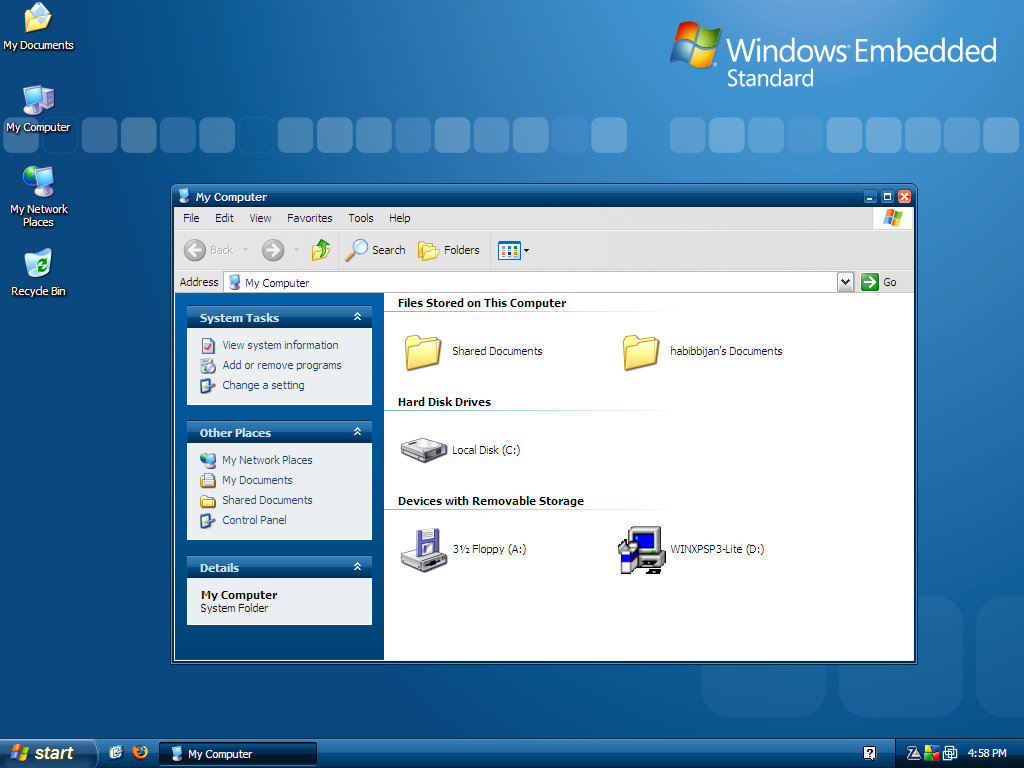Viewport: 1024px width, 768px height.
Task: Select the WINXPSP3-Lite (D:) disc icon
Action: point(641,550)
